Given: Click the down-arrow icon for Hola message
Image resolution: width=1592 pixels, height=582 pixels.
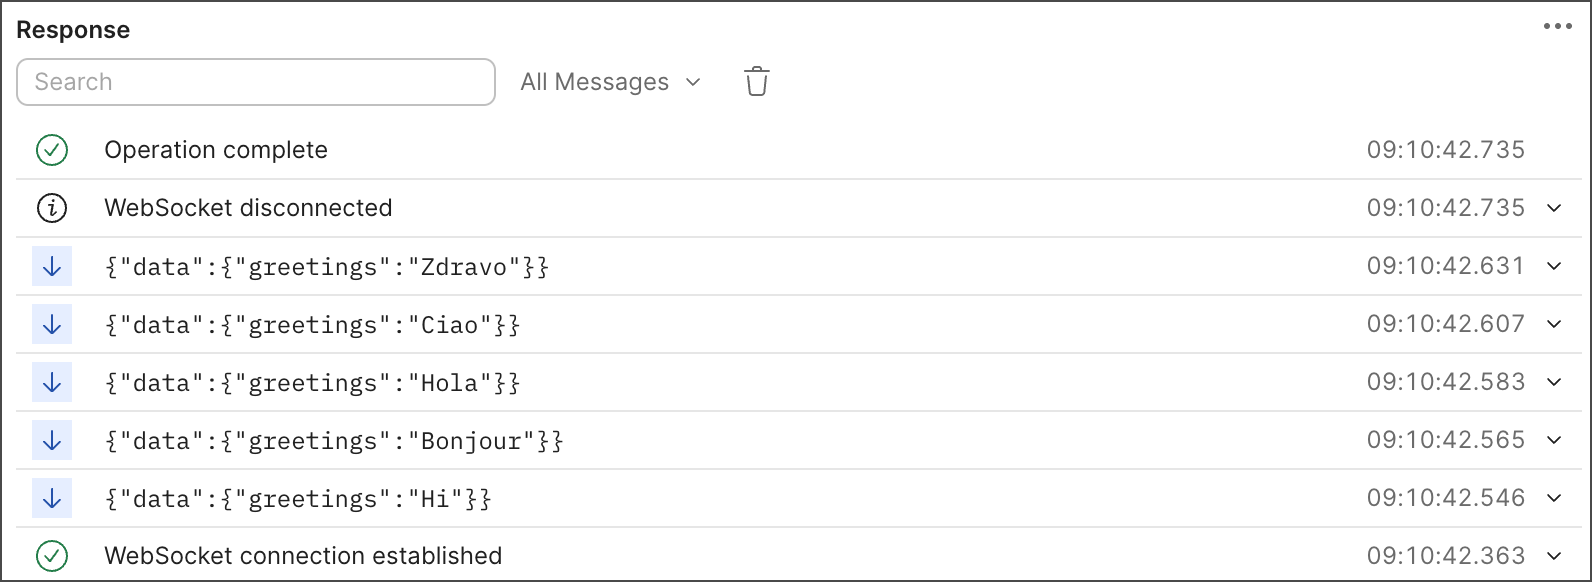Looking at the screenshot, I should pos(52,383).
